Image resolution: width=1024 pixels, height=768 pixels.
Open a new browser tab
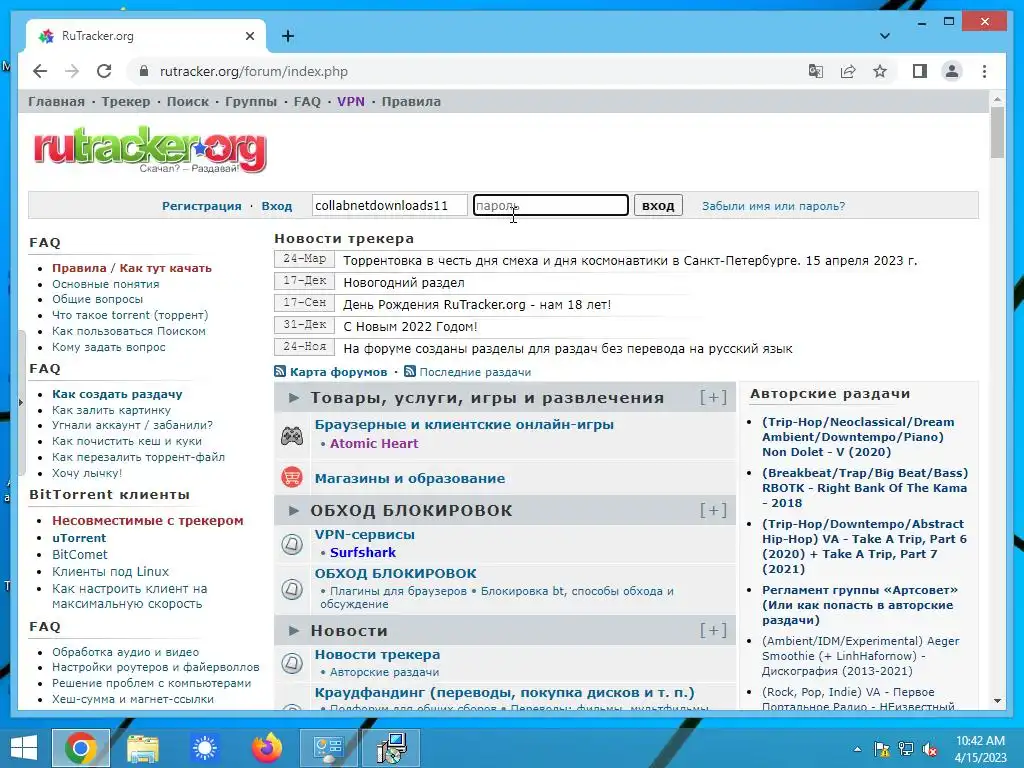click(288, 36)
